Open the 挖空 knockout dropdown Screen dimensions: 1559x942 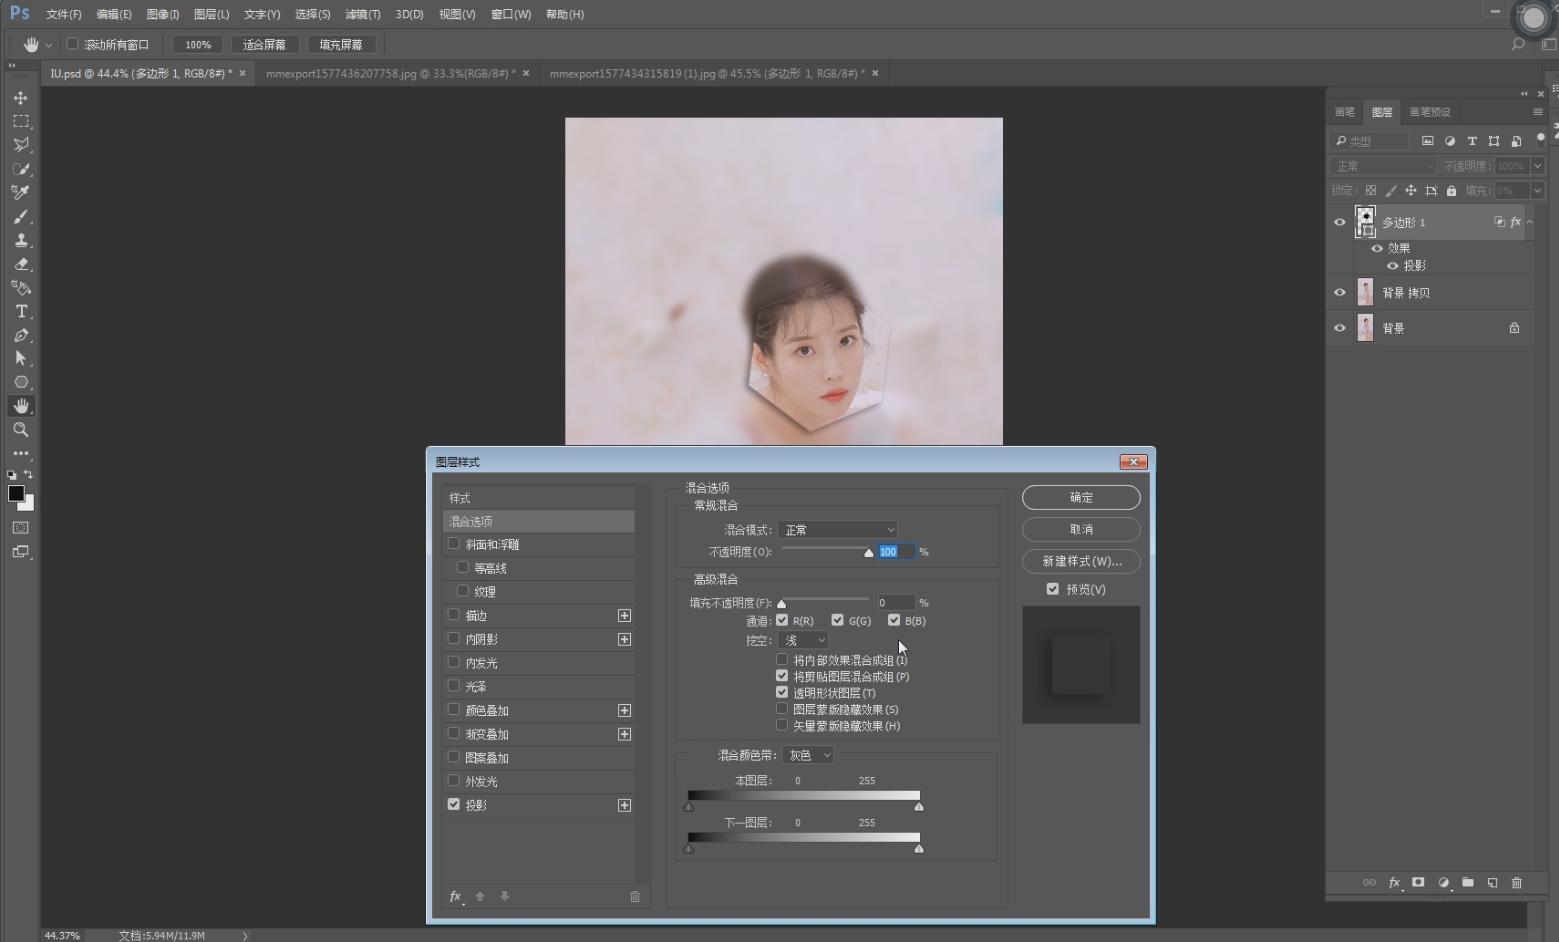pyautogui.click(x=803, y=640)
